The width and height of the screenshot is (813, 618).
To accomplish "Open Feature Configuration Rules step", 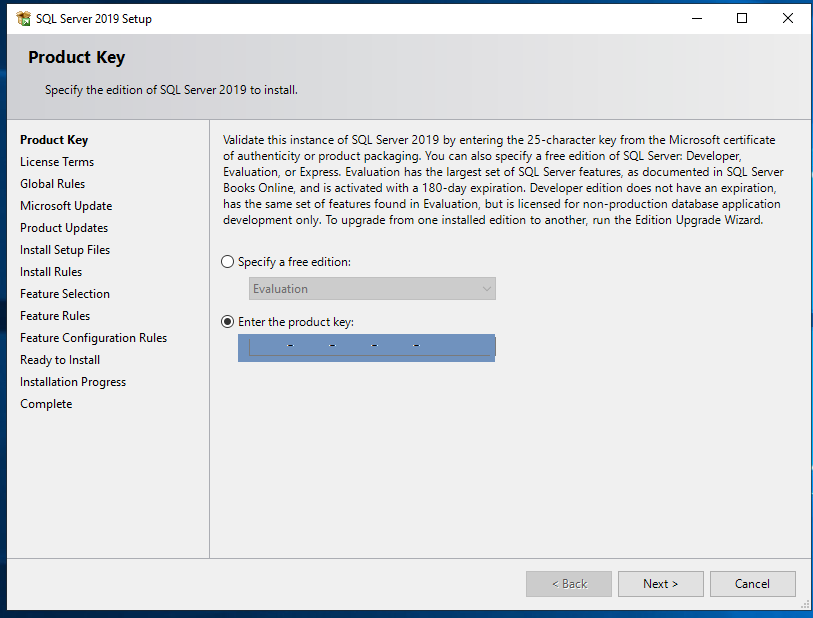I will click(x=93, y=337).
